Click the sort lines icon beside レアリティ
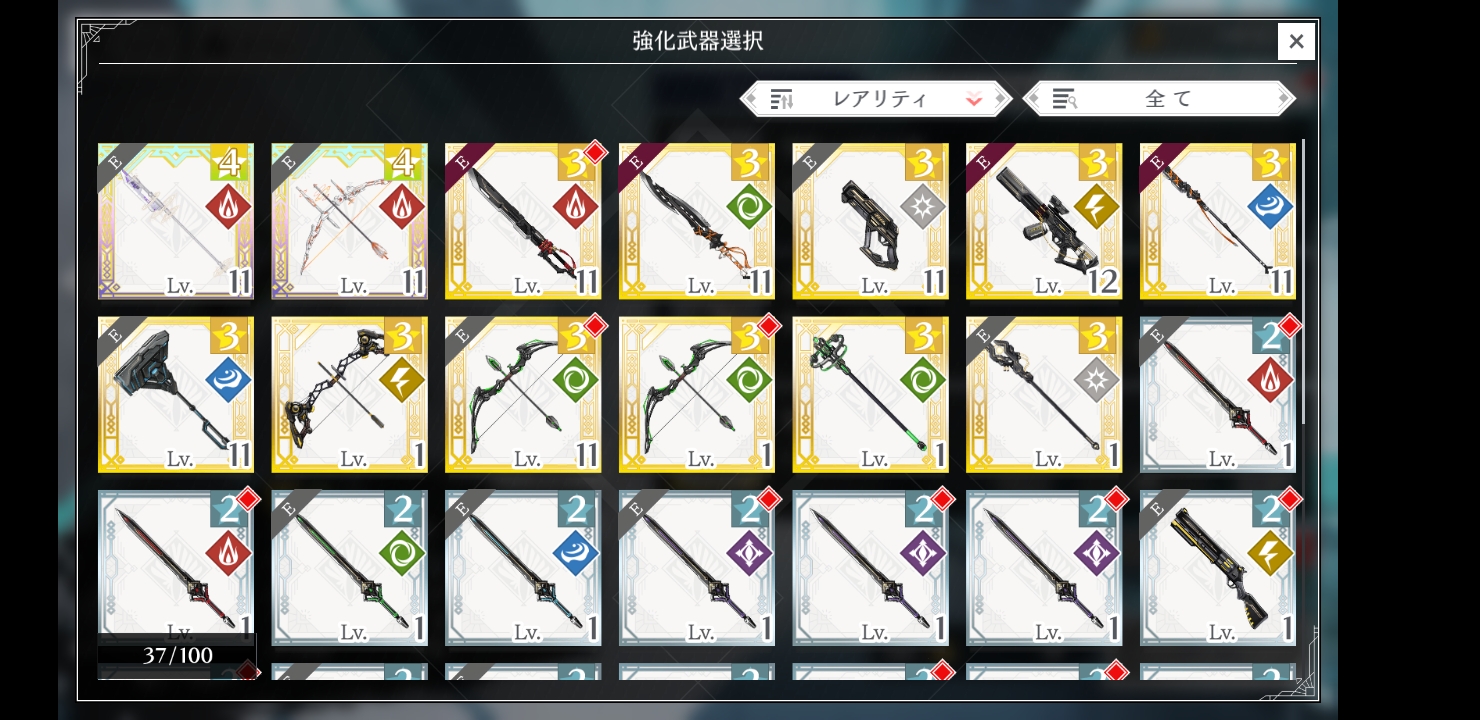 pyautogui.click(x=781, y=99)
